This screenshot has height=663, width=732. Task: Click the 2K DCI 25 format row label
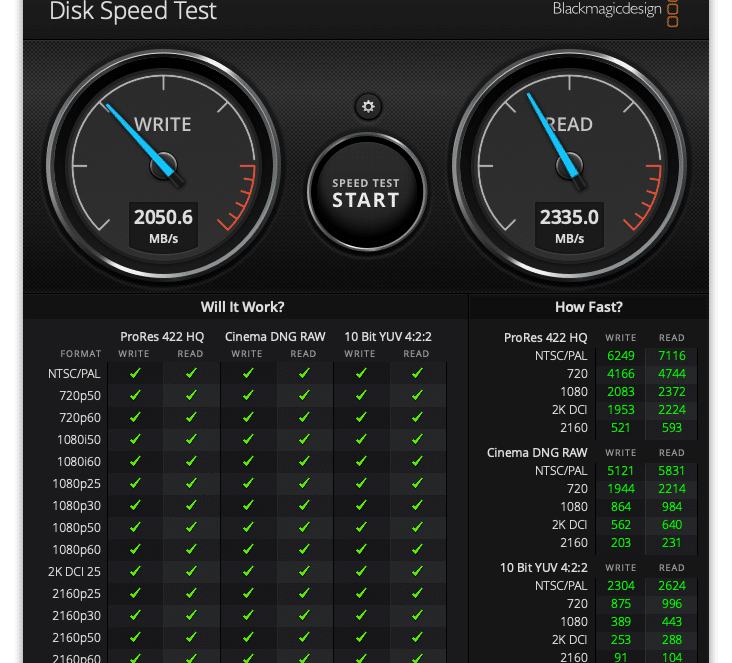[x=74, y=571]
